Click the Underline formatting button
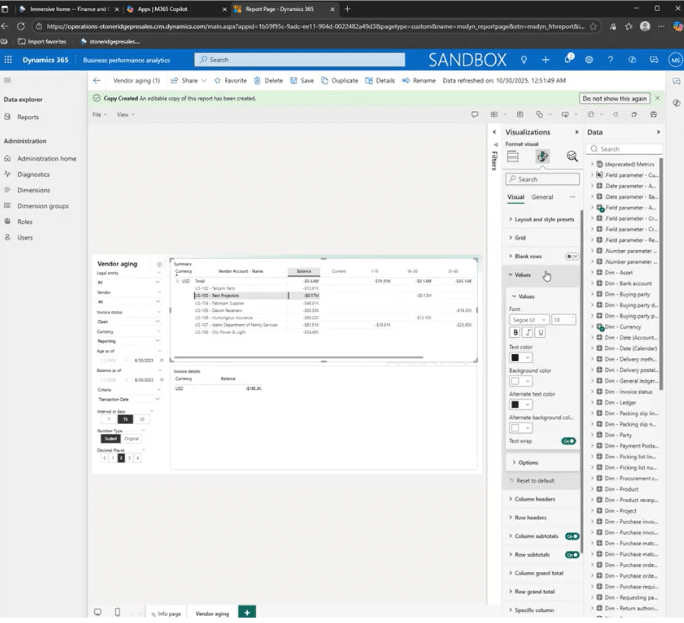This screenshot has height=623, width=684. (x=540, y=332)
